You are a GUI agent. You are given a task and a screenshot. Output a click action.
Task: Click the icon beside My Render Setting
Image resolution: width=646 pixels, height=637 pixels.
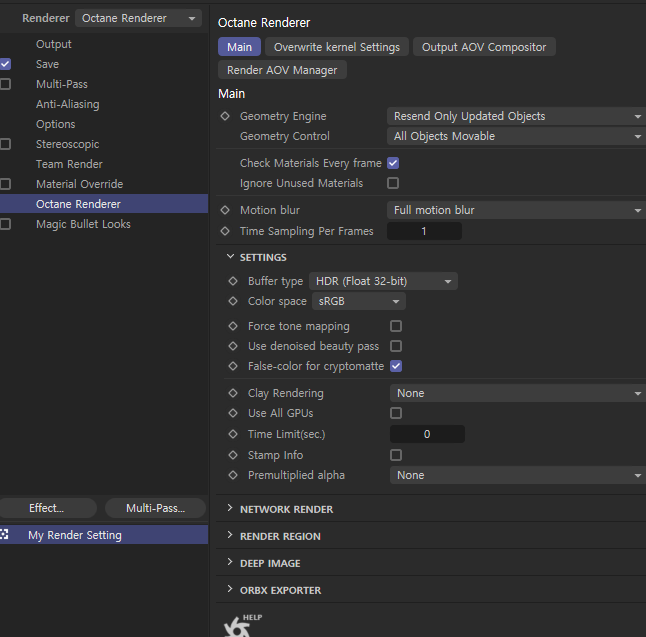pyautogui.click(x=4, y=535)
